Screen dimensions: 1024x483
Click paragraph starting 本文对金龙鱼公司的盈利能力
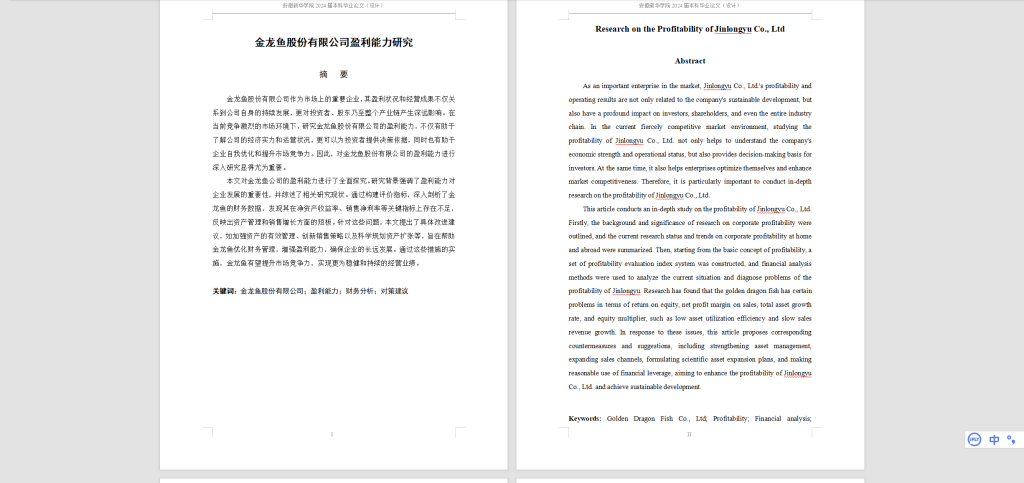334,222
